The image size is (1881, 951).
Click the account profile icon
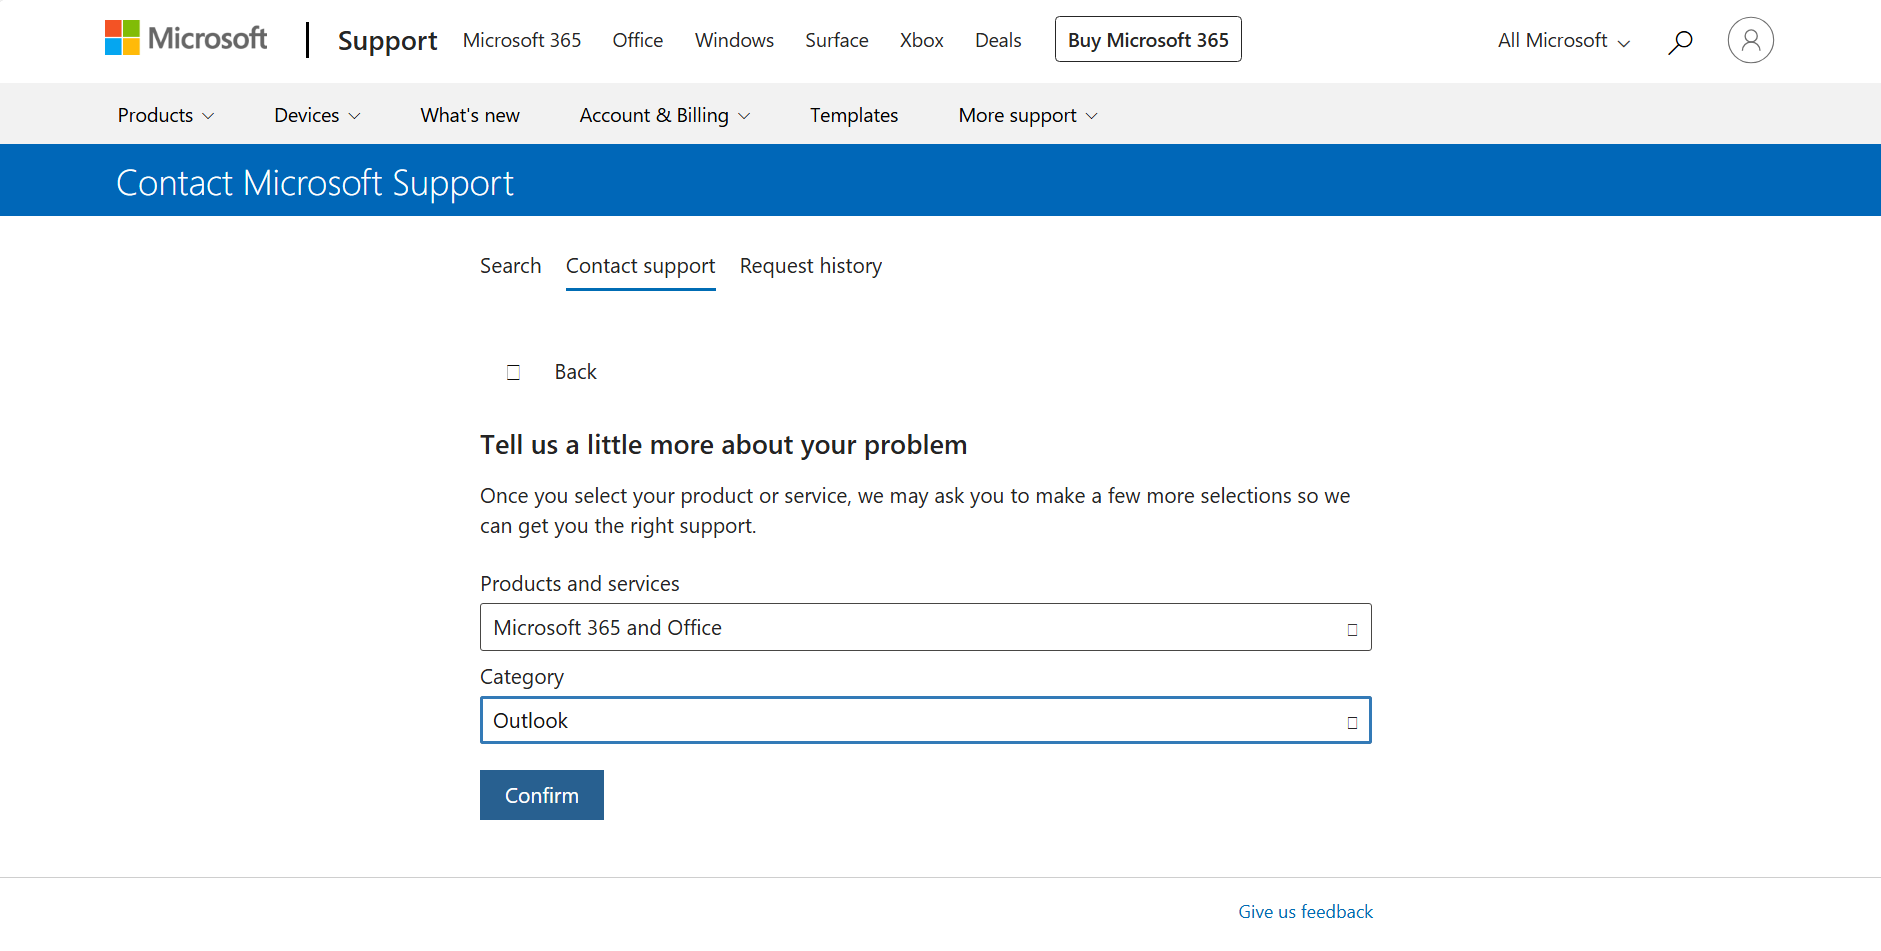point(1750,40)
